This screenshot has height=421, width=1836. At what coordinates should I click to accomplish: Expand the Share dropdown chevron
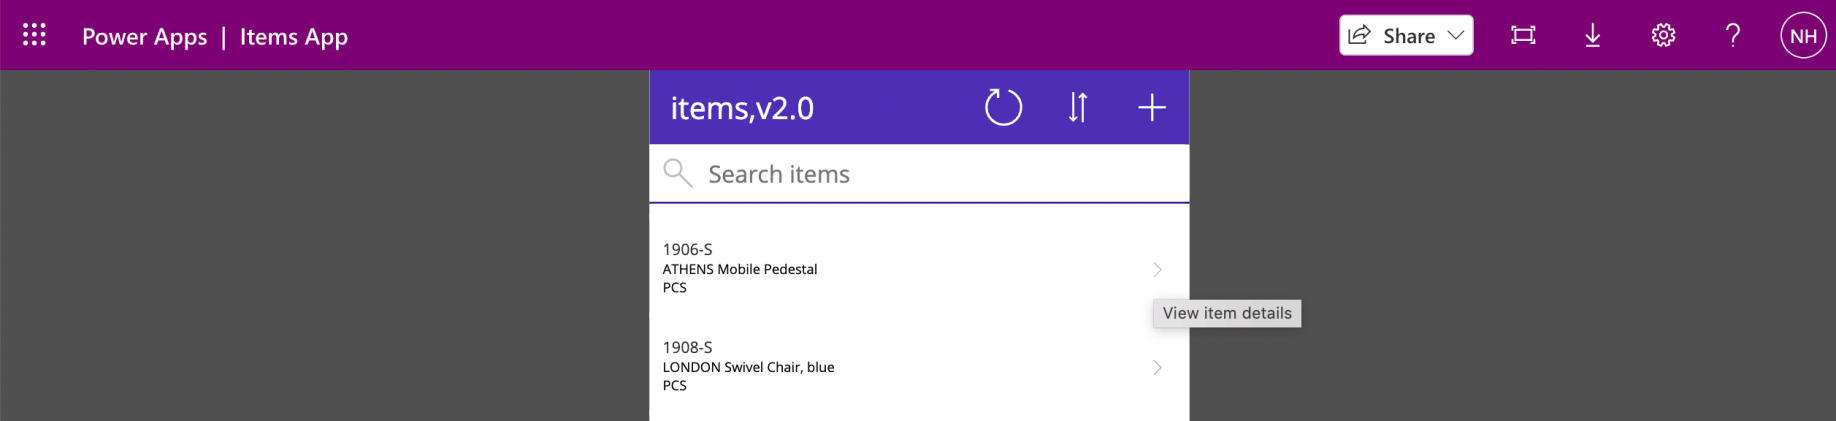tap(1456, 35)
